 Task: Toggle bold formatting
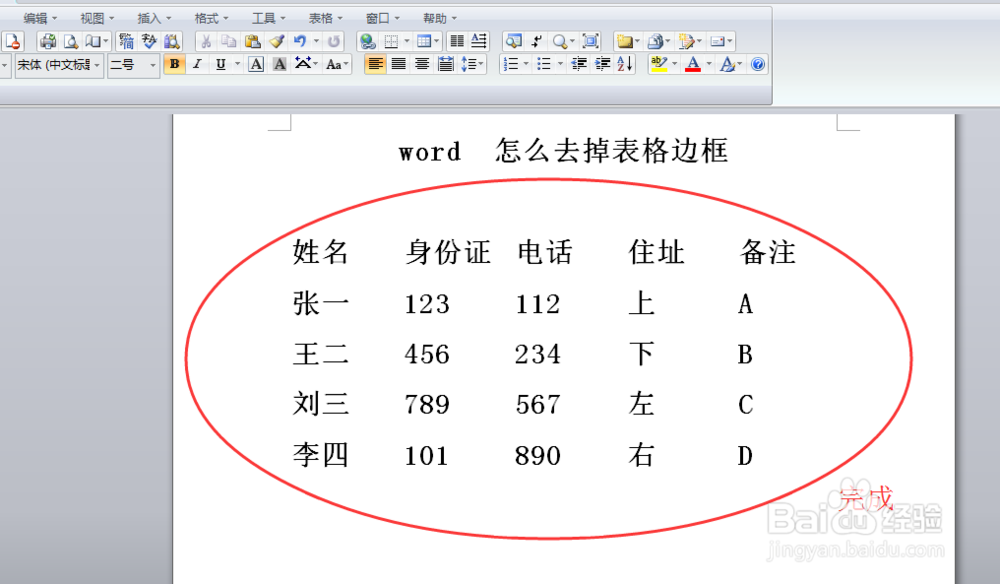click(174, 64)
